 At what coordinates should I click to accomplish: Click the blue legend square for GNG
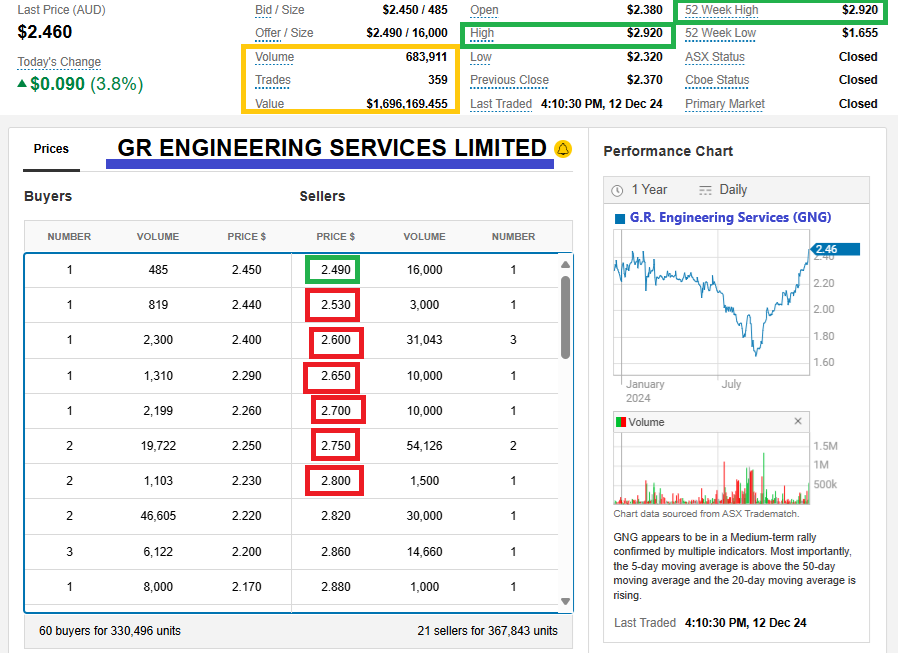(619, 218)
